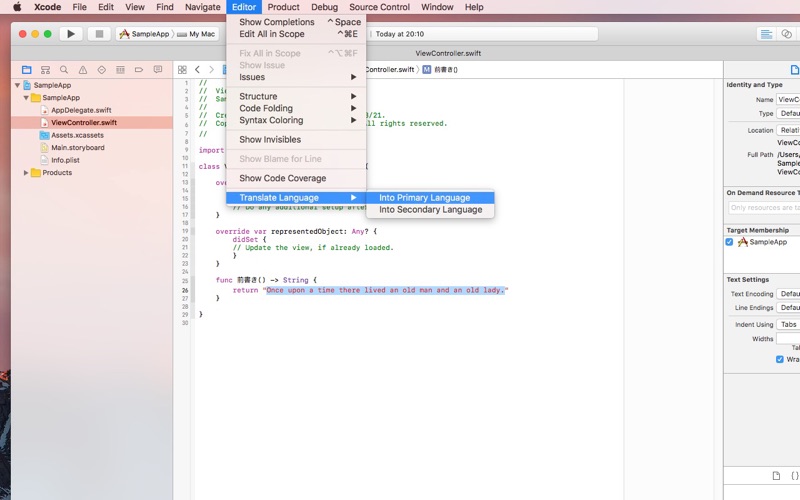Click the Stop button in toolbar

click(x=99, y=34)
